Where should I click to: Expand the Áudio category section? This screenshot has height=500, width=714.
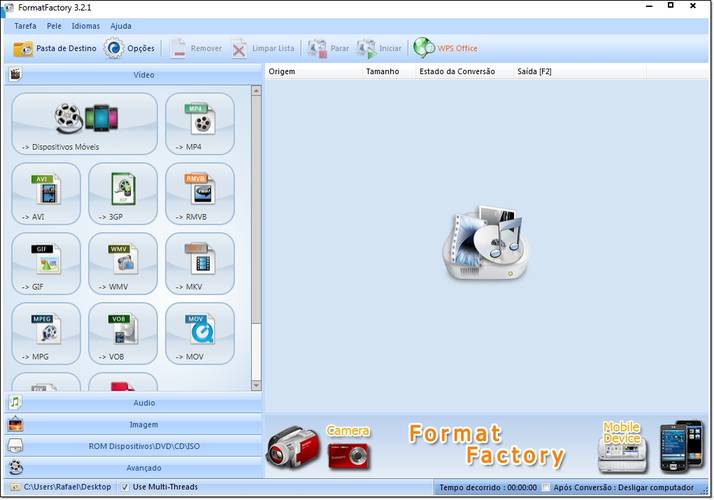pos(134,403)
